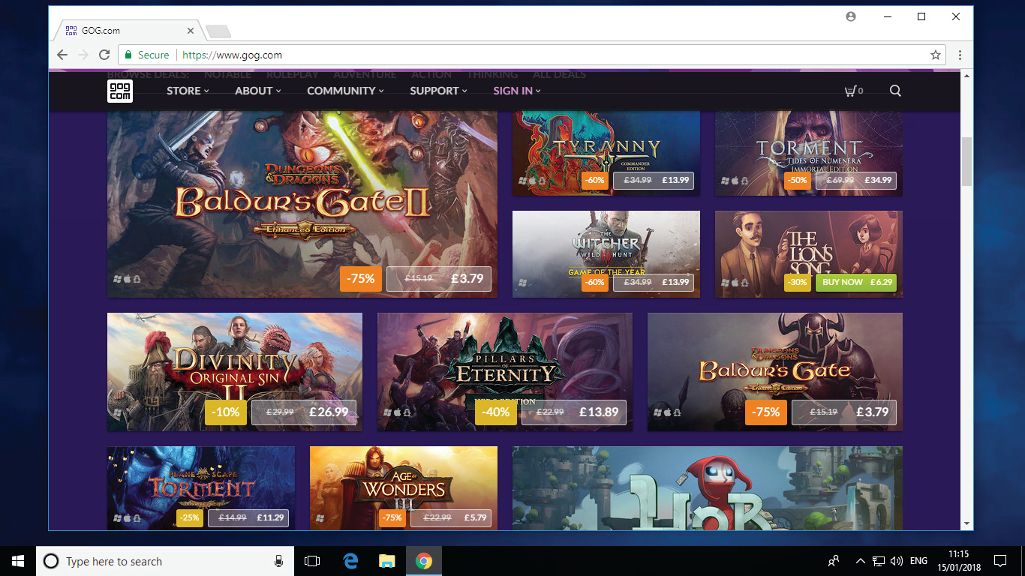
Task: Open the shopping cart icon
Action: coord(849,90)
